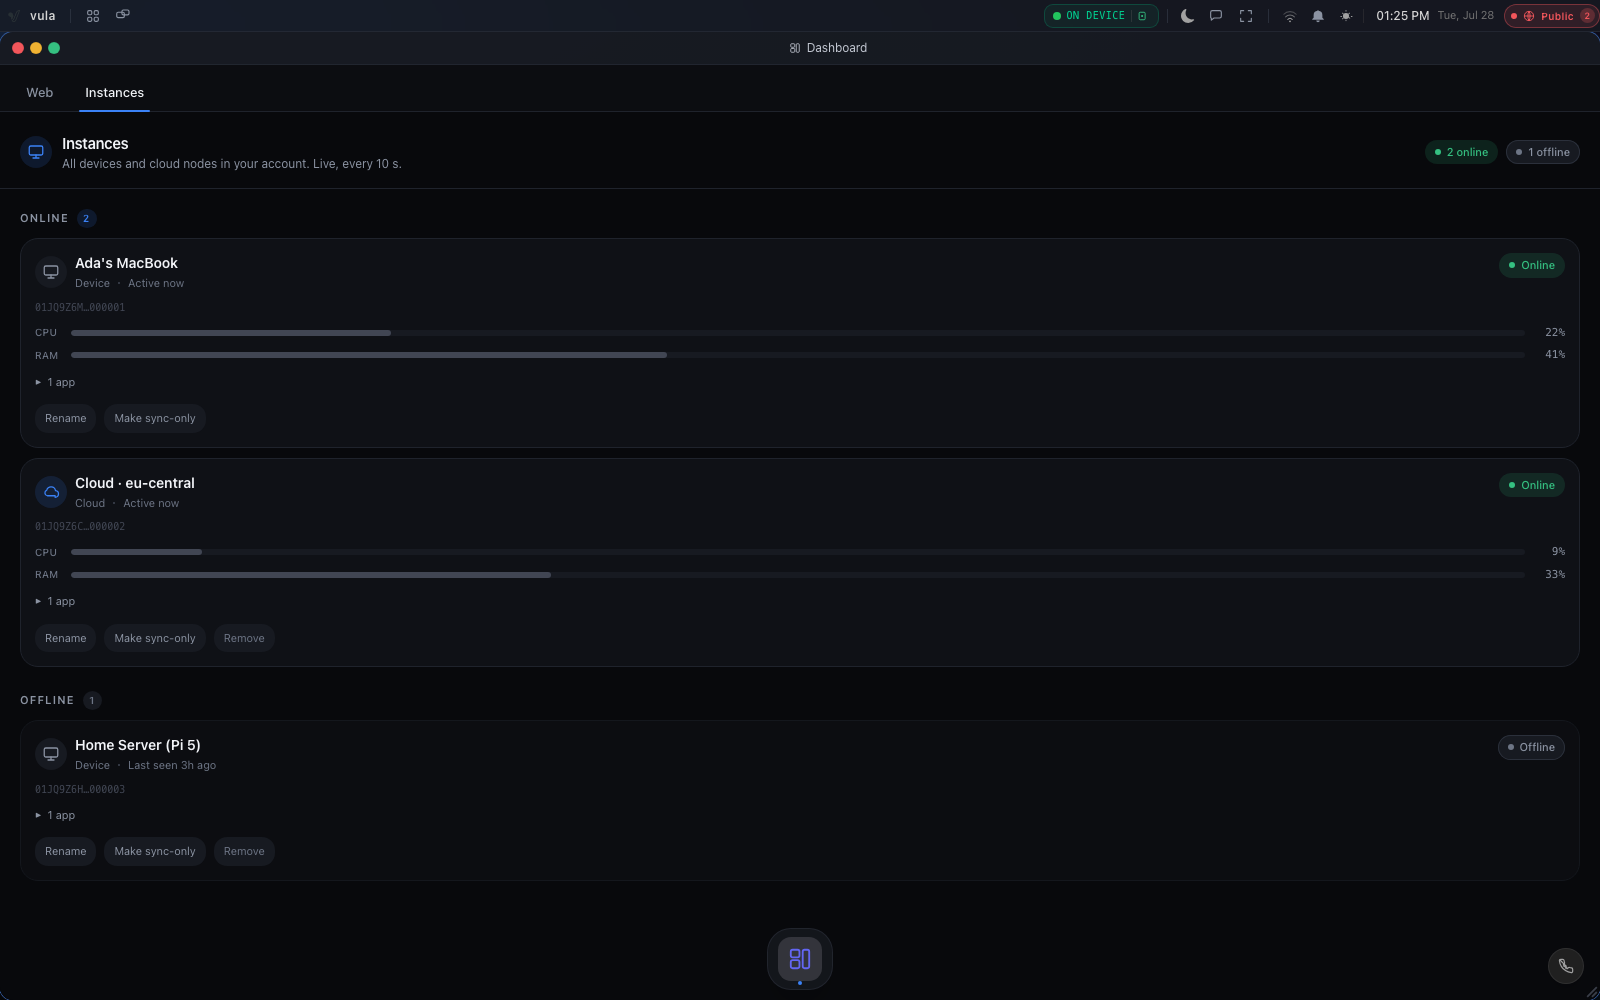Click the apps grid icon beside vula
1600x1000 pixels.
click(93, 16)
